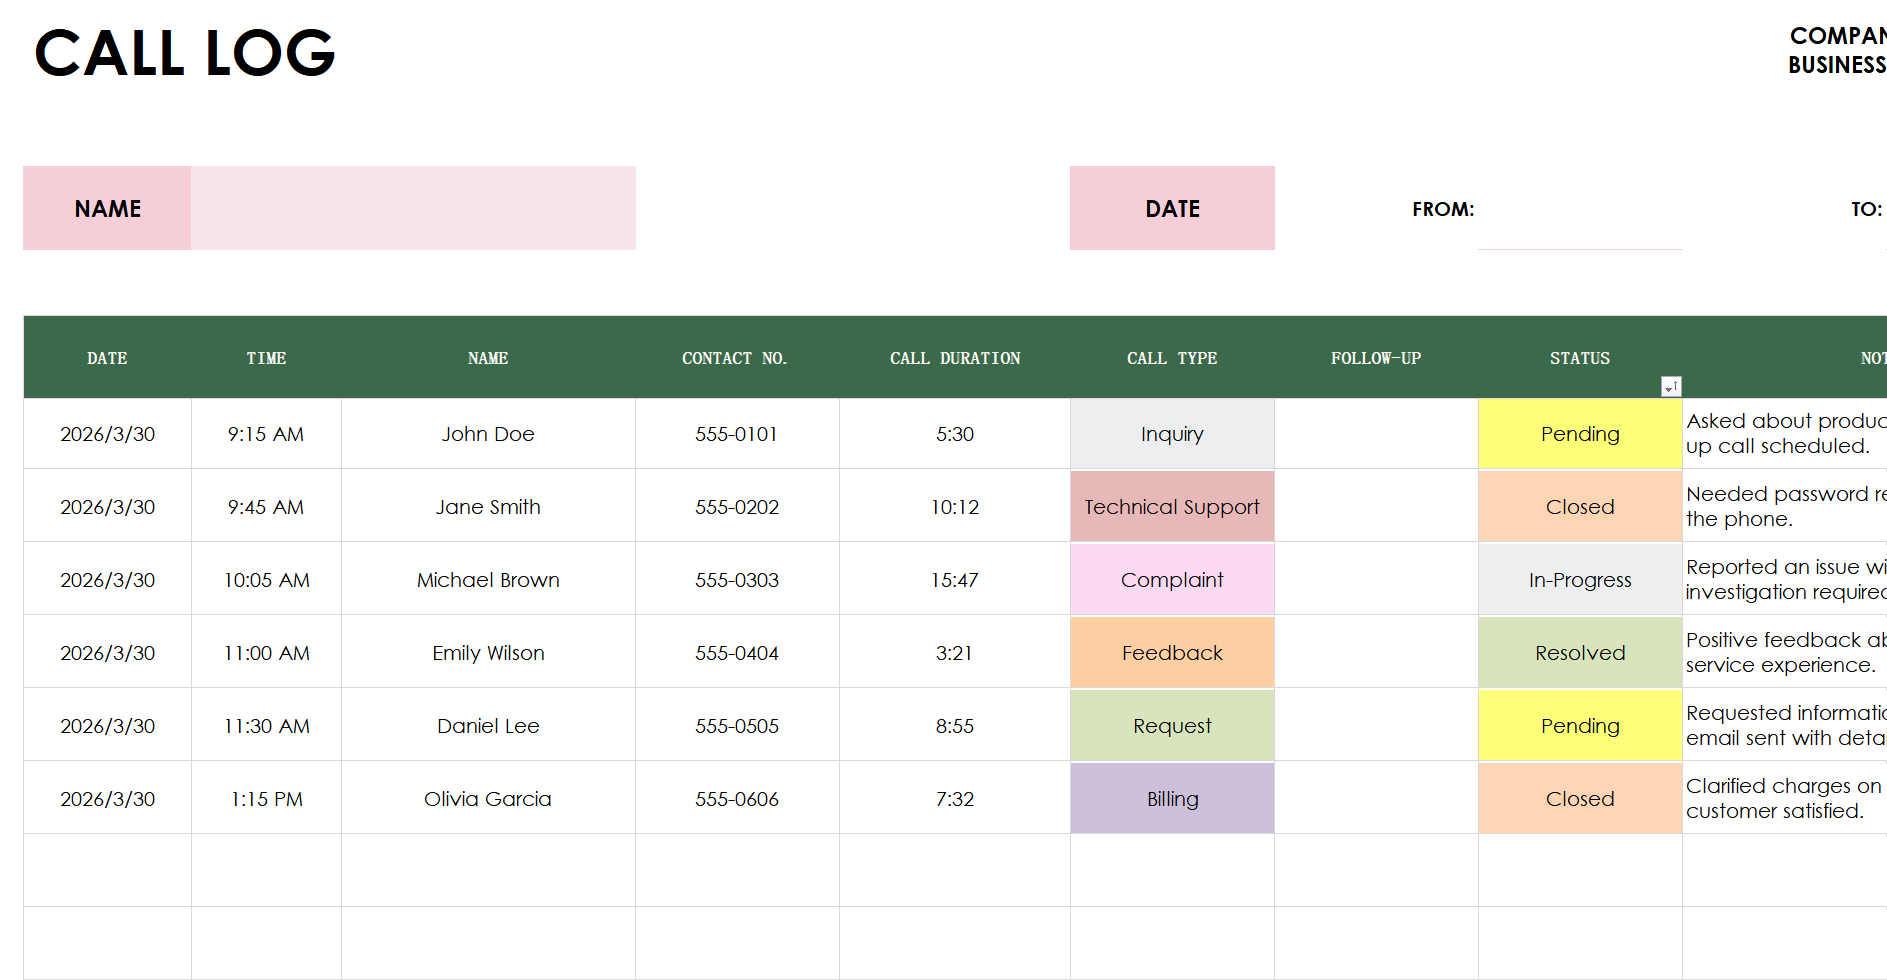This screenshot has height=980, width=1887.
Task: Click the DATE column header
Action: pyautogui.click(x=107, y=358)
